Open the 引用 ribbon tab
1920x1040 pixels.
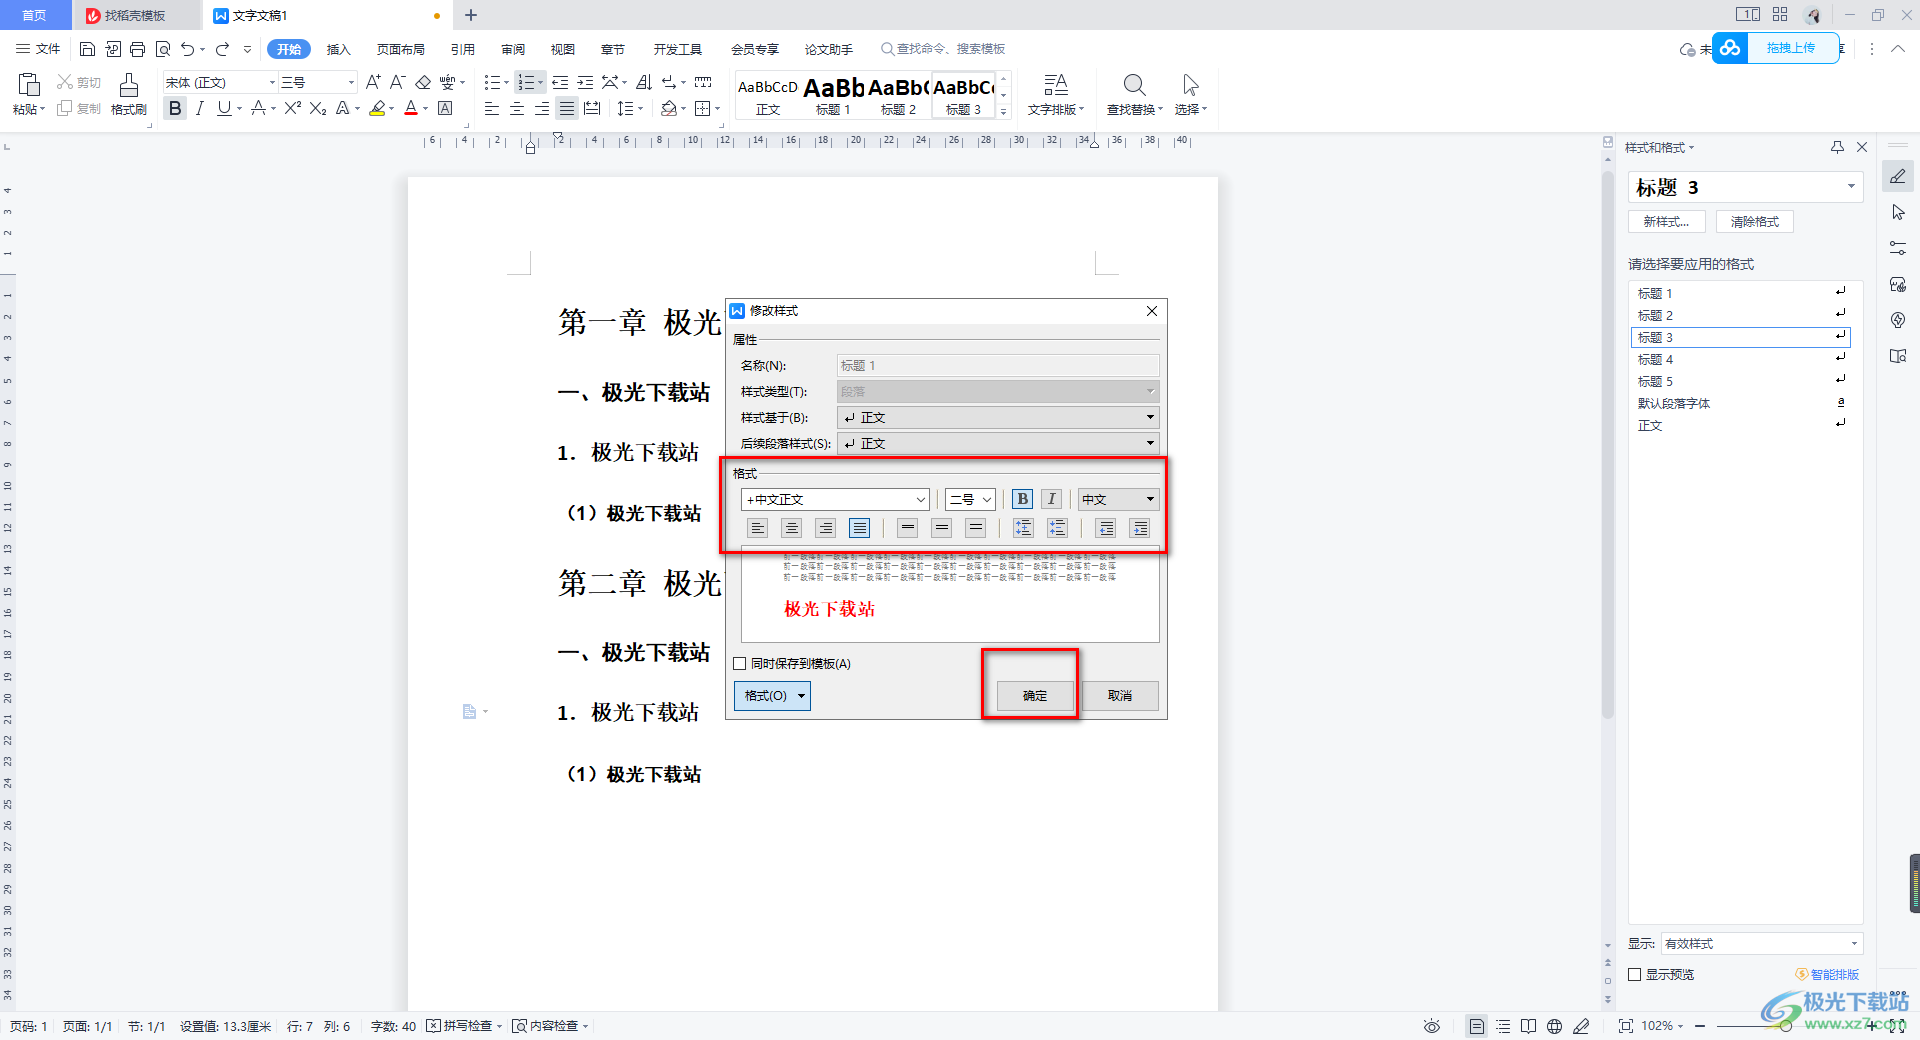(x=462, y=49)
